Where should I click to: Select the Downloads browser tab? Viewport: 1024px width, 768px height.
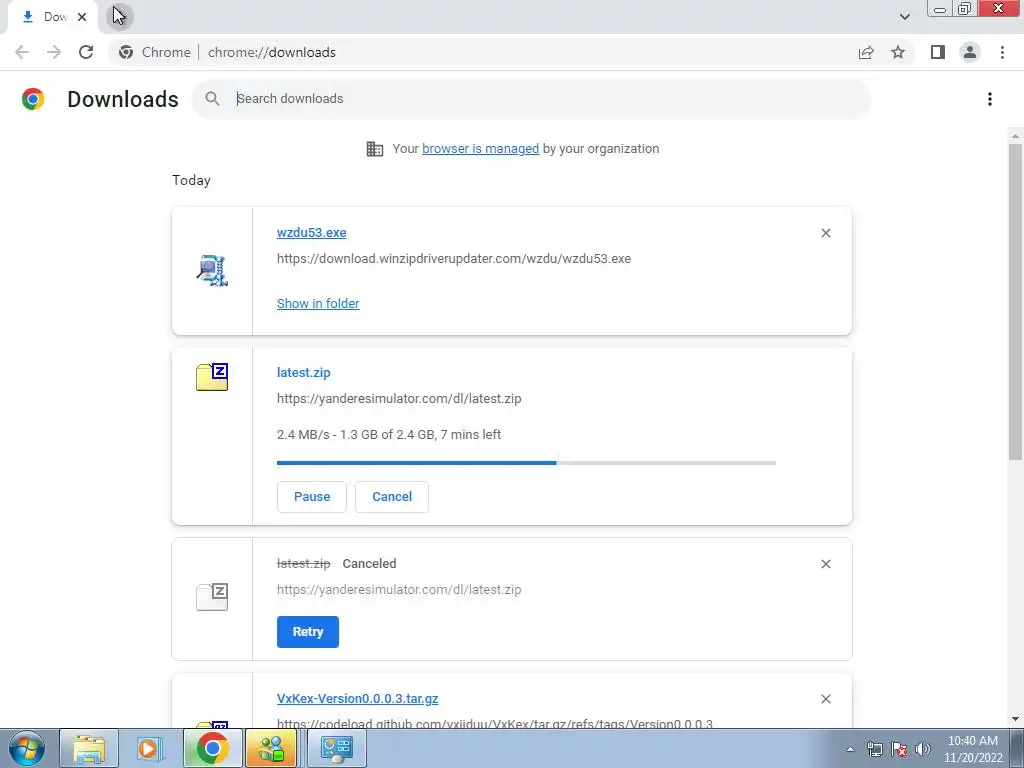[52, 18]
